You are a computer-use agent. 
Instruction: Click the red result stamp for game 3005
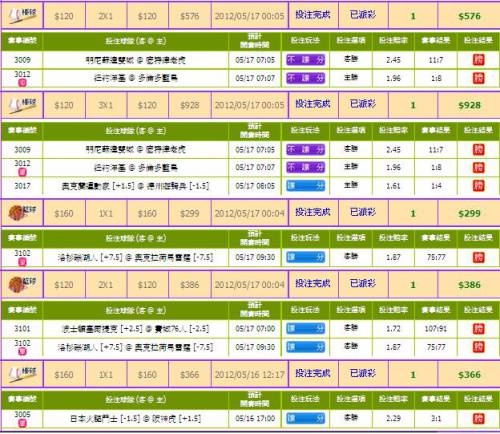[x=478, y=418]
